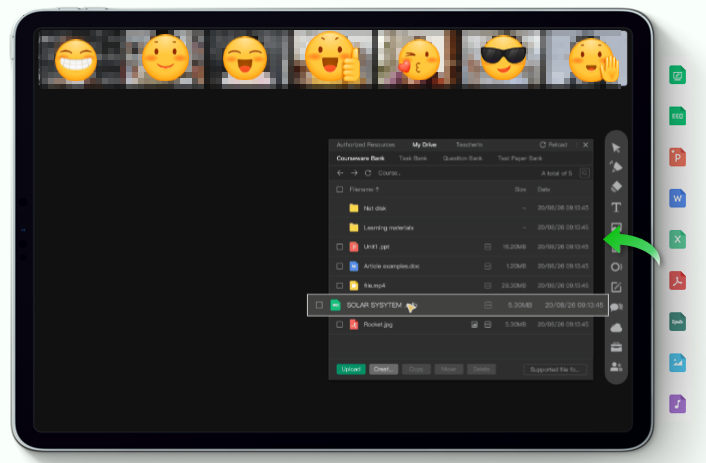Screen dimensions: 706x463
Task: Click the image preview icon on Rocket.jpg row
Action: coord(474,324)
